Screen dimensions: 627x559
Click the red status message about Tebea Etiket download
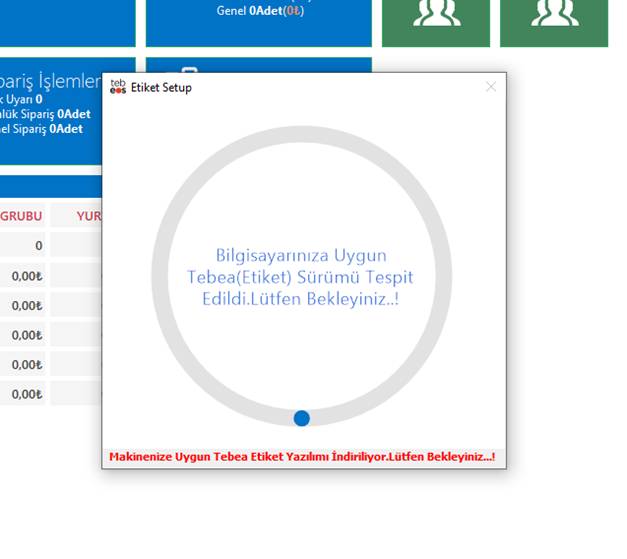coord(302,457)
